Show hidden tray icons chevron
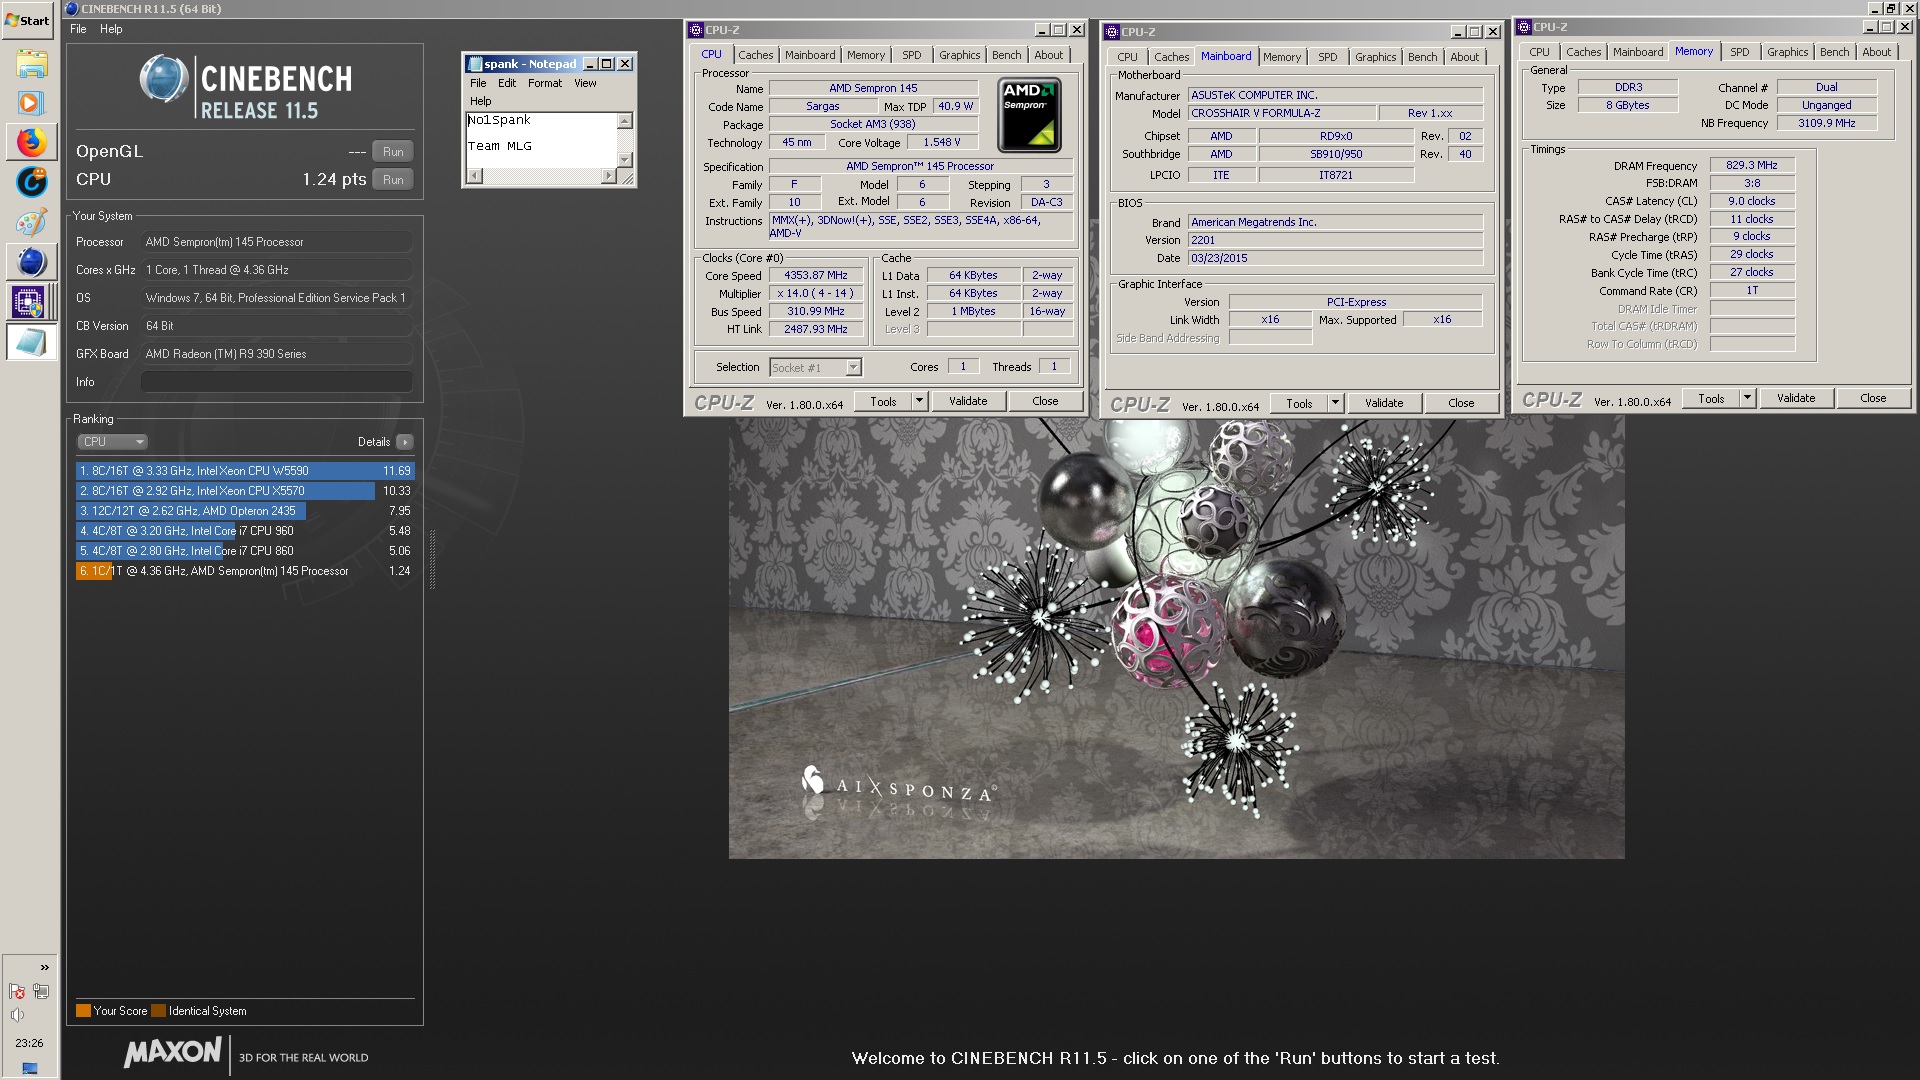This screenshot has width=1920, height=1080. [44, 967]
